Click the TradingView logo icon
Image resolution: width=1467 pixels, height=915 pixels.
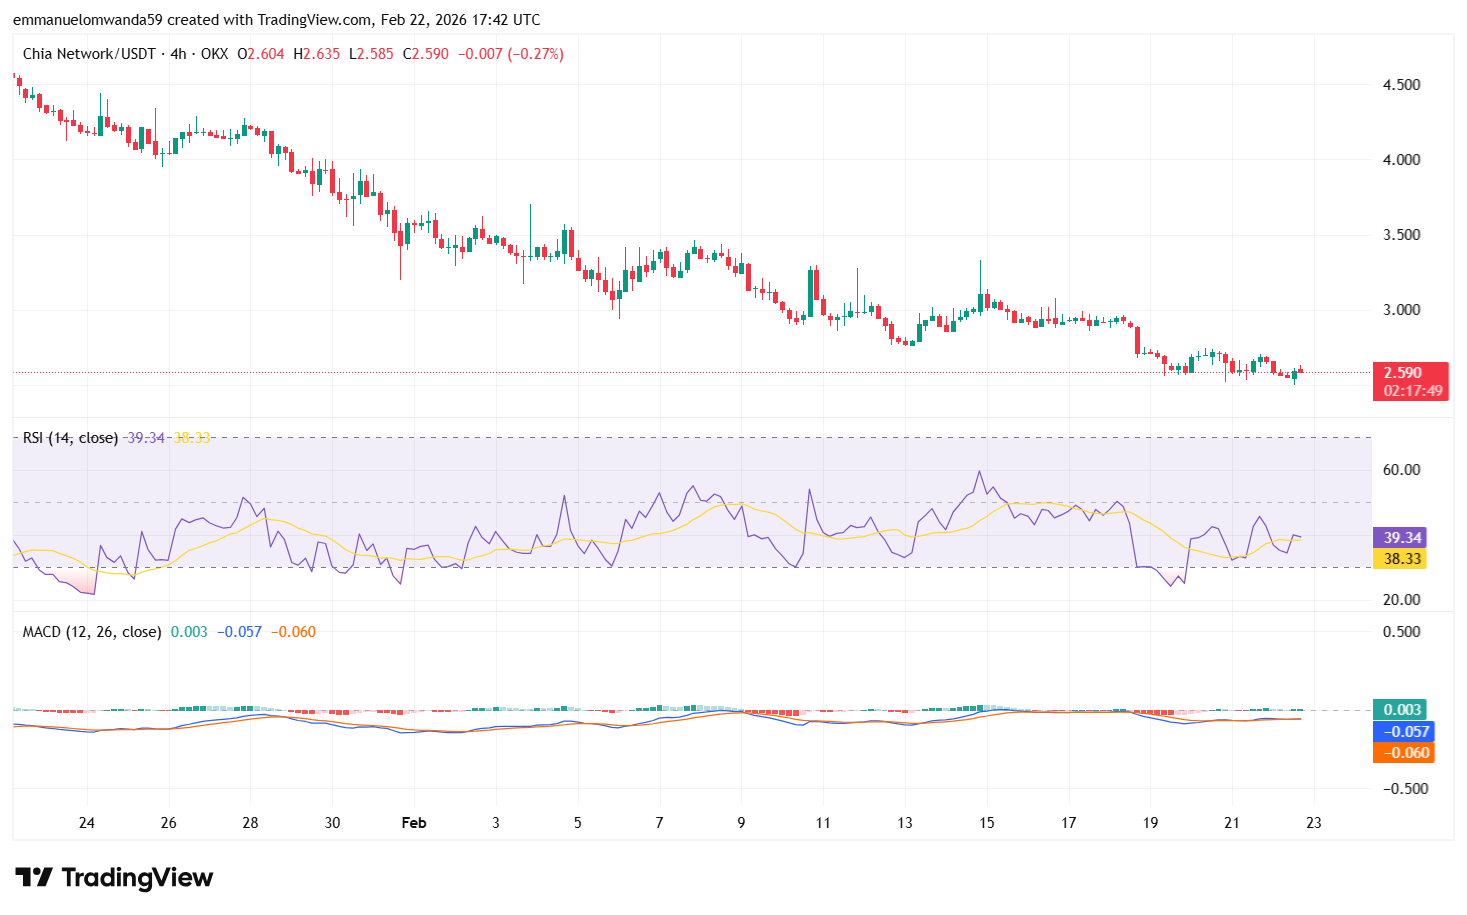coord(36,877)
